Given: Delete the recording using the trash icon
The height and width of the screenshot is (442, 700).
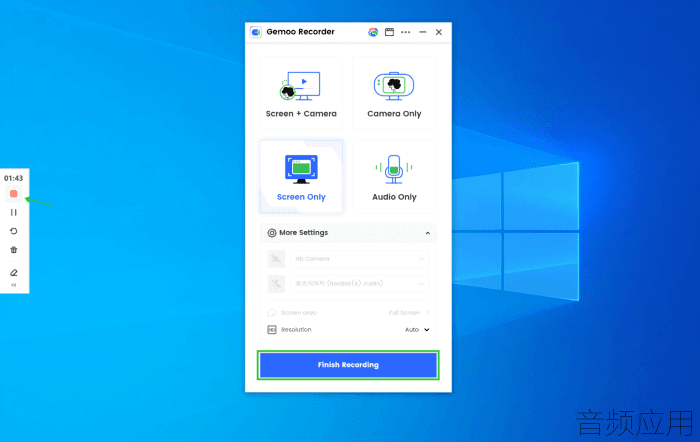Looking at the screenshot, I should [x=13, y=250].
